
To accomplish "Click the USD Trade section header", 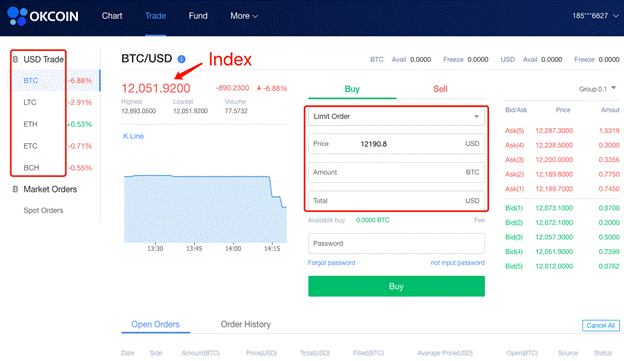I will pos(43,59).
